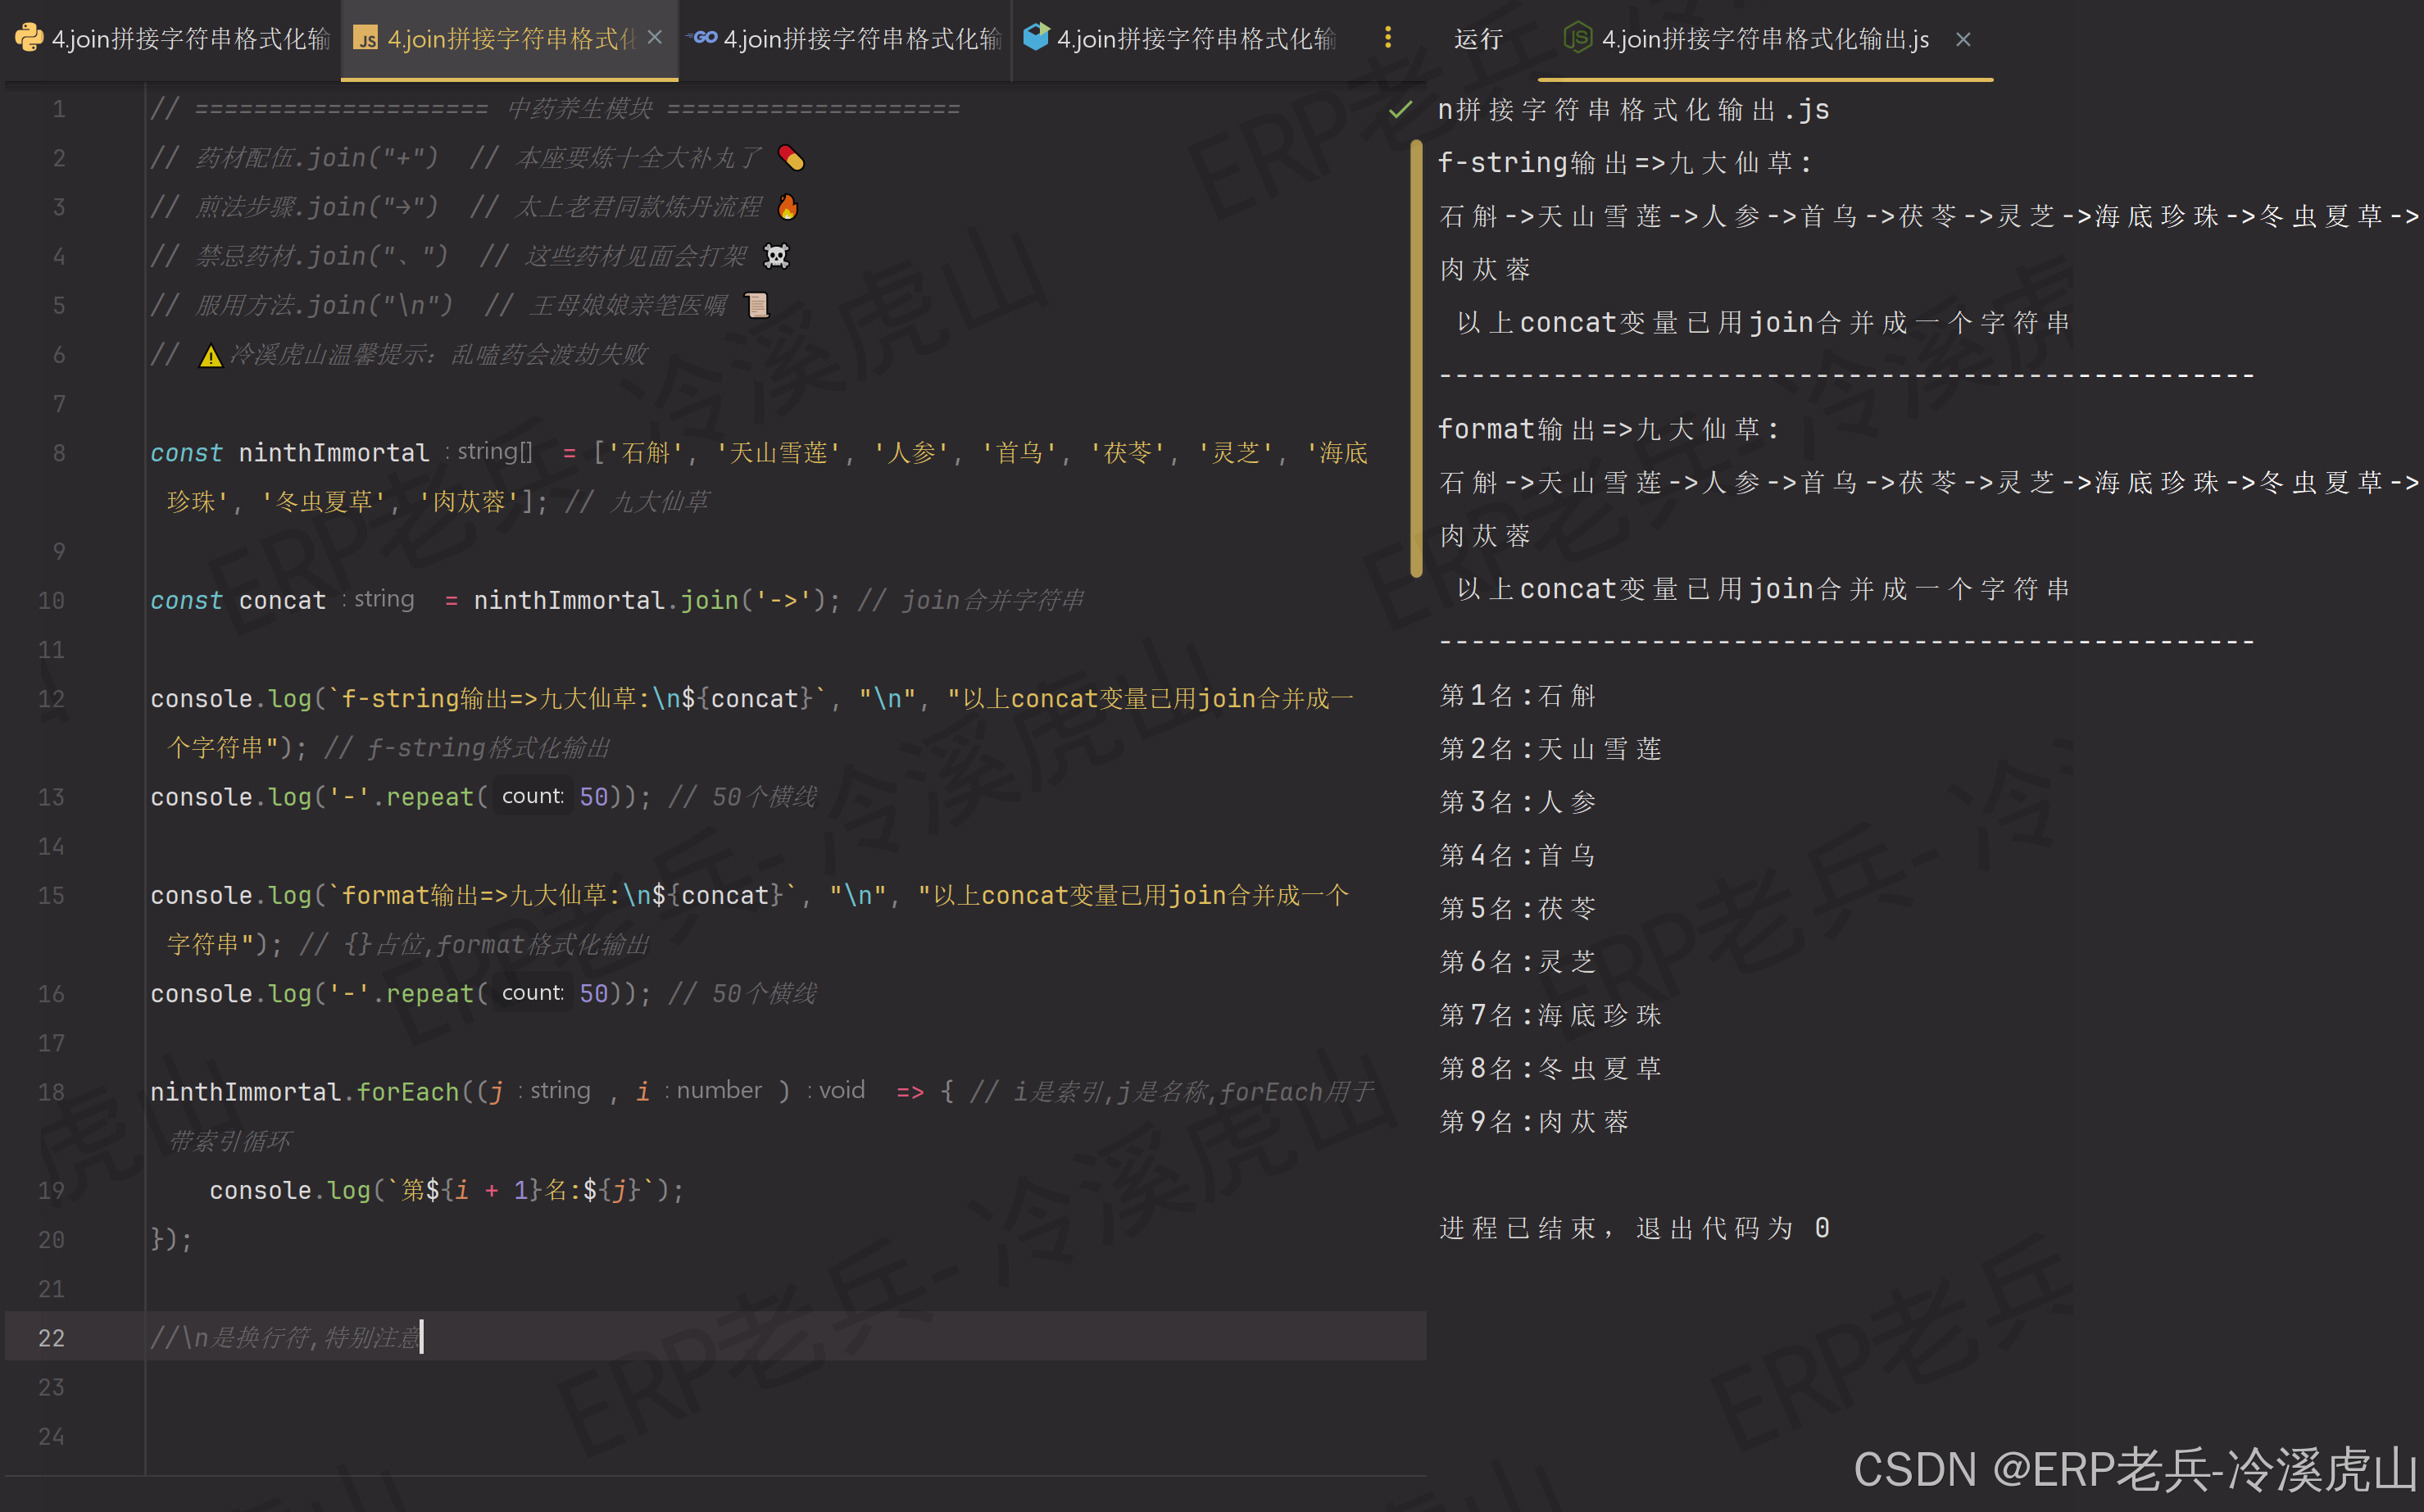Image resolution: width=2424 pixels, height=1512 pixels.
Task: Click the ninthImmortal variable declaration
Action: (x=334, y=453)
